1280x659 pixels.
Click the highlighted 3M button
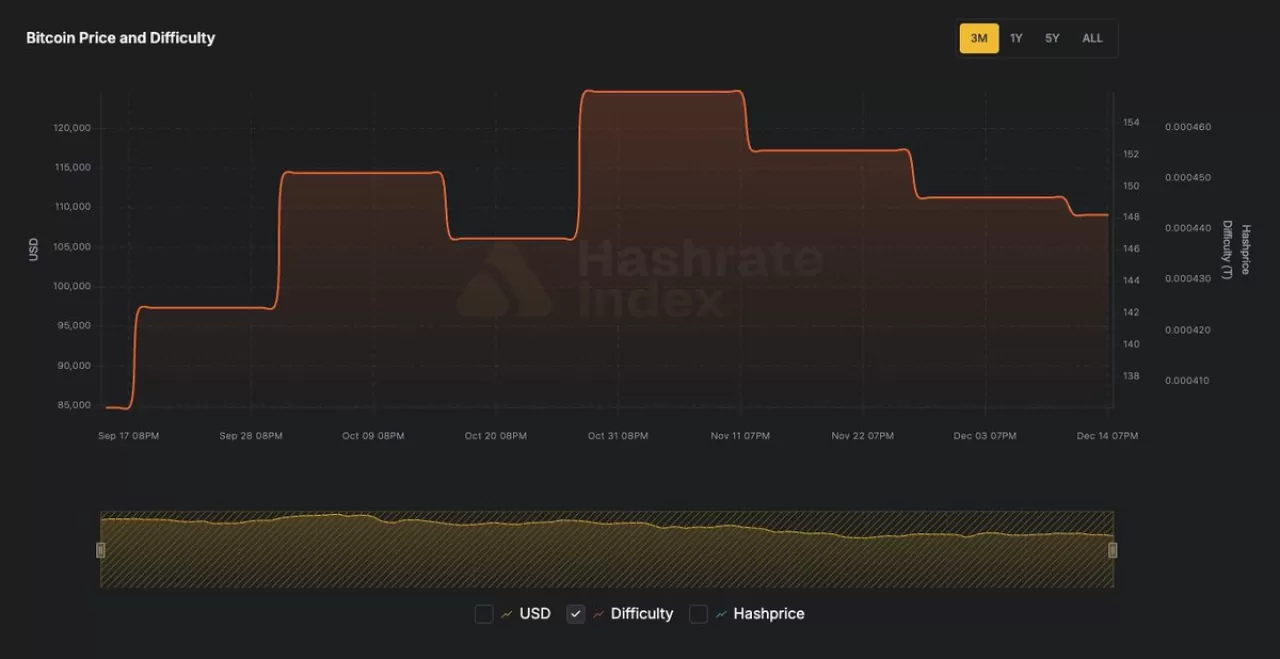tap(979, 37)
